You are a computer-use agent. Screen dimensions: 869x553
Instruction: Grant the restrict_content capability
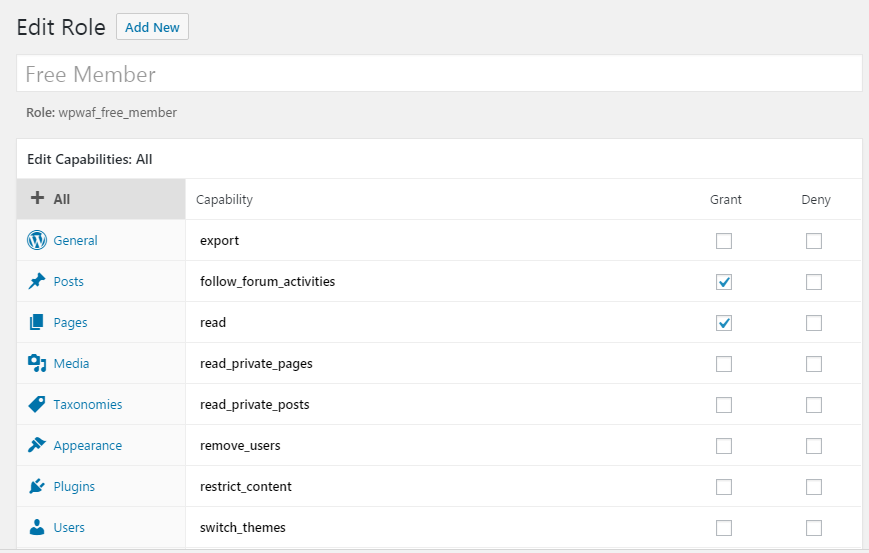click(x=724, y=487)
